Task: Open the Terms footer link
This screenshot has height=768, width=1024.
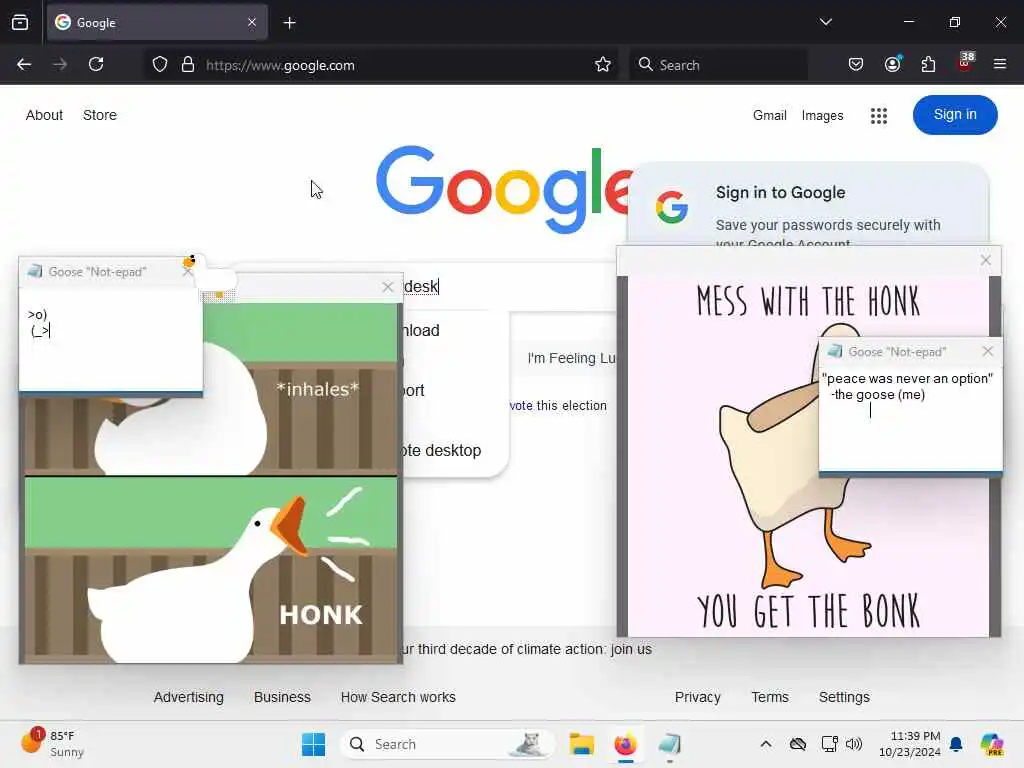Action: (770, 697)
